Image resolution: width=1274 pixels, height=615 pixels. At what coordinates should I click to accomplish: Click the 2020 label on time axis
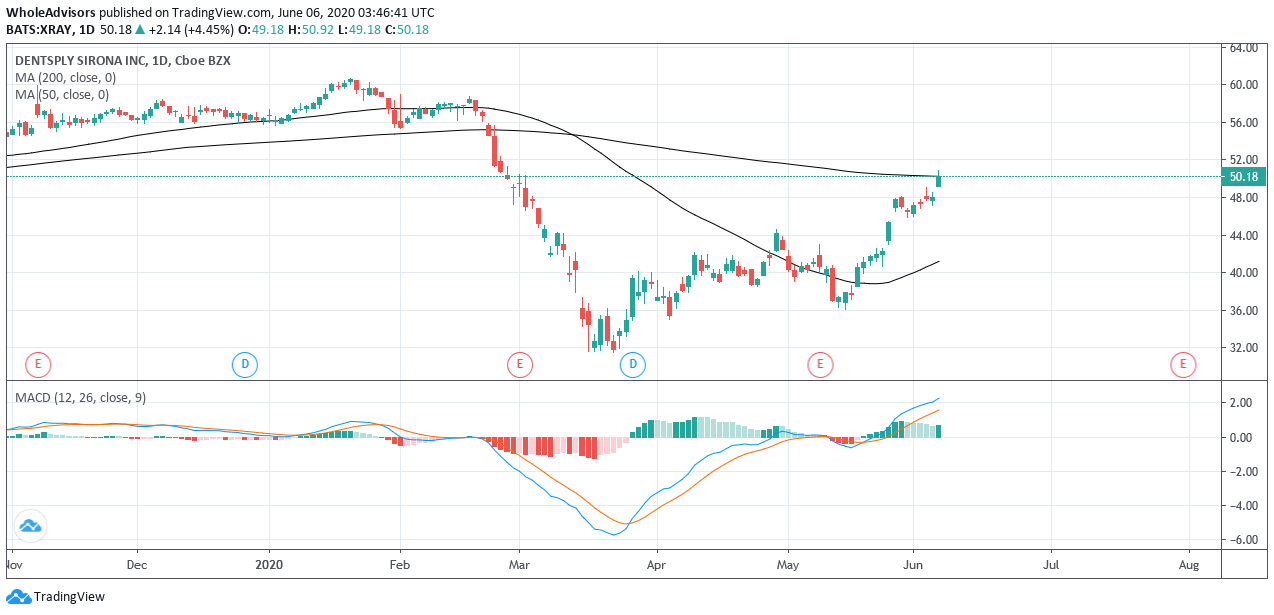pos(270,564)
